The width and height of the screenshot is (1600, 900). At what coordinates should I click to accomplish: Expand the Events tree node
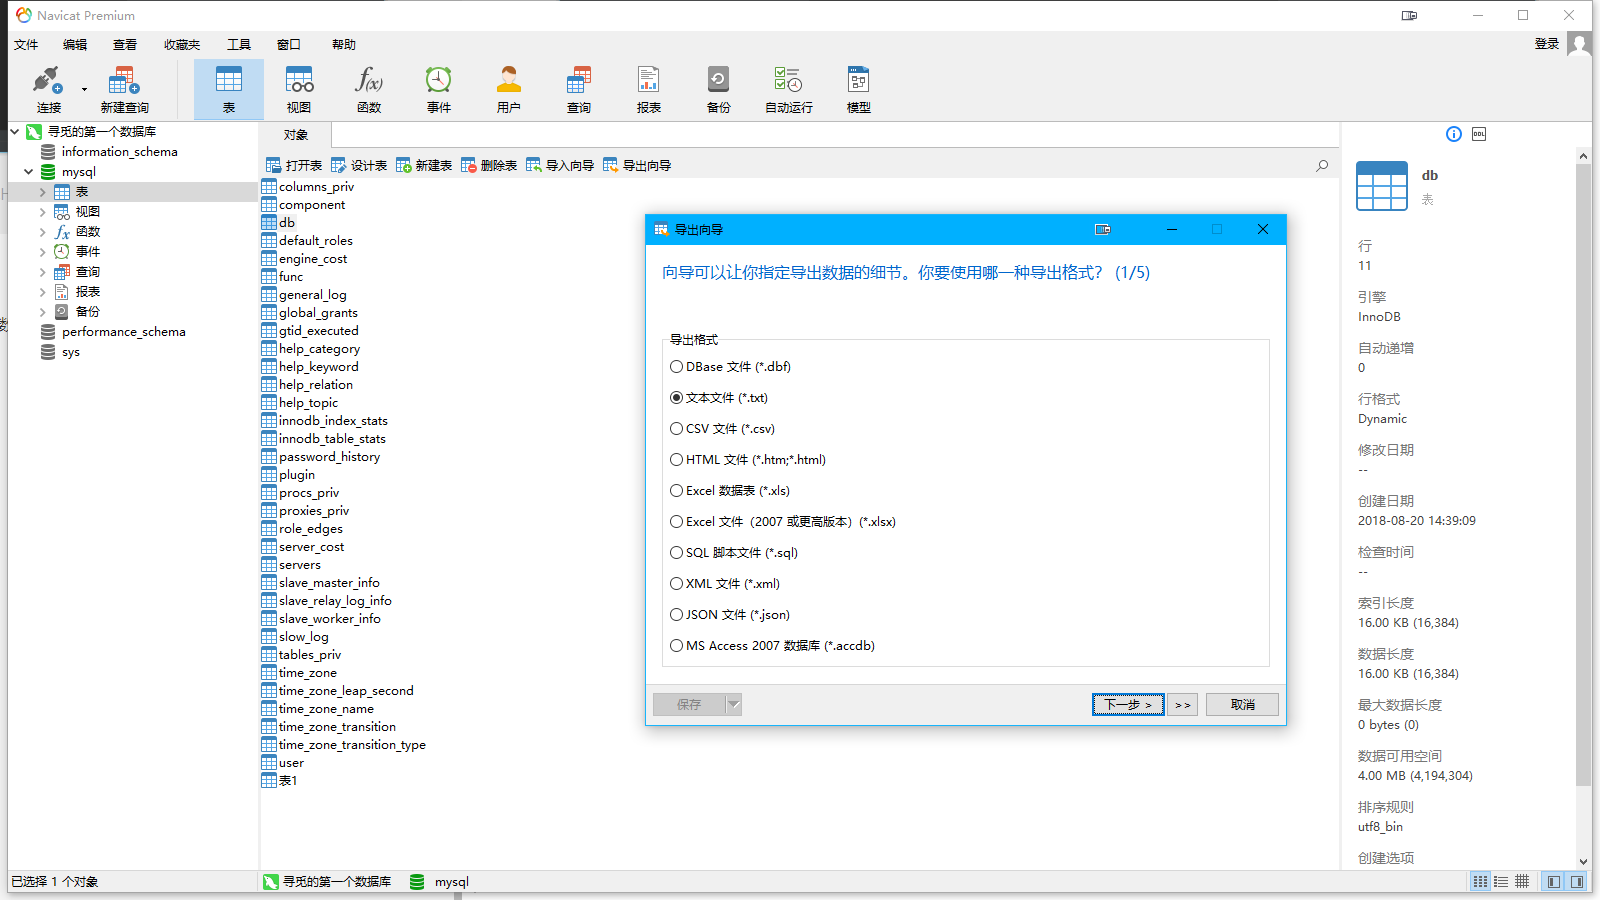tap(42, 251)
